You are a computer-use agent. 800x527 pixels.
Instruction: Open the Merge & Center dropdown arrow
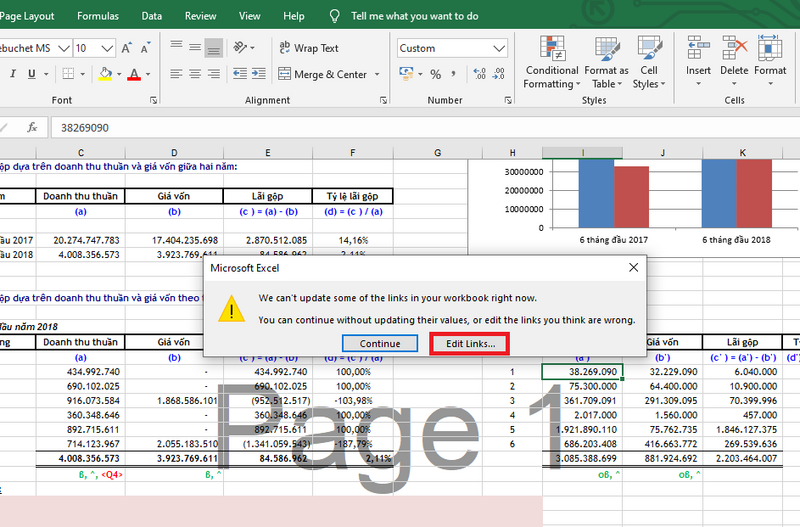click(377, 74)
